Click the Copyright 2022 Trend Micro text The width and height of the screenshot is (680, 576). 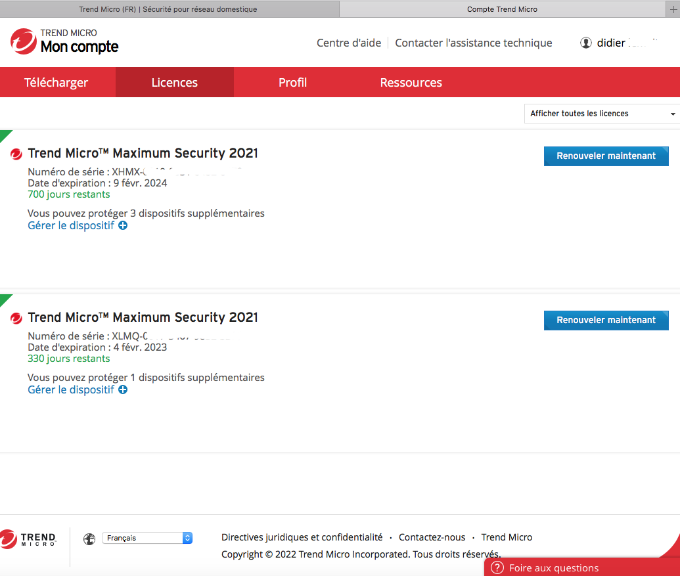(x=361, y=554)
